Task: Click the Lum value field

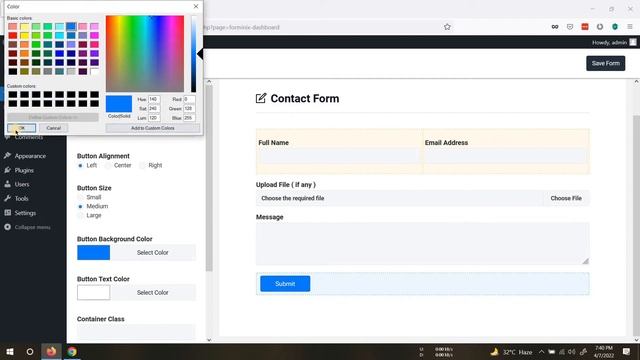Action: point(154,118)
